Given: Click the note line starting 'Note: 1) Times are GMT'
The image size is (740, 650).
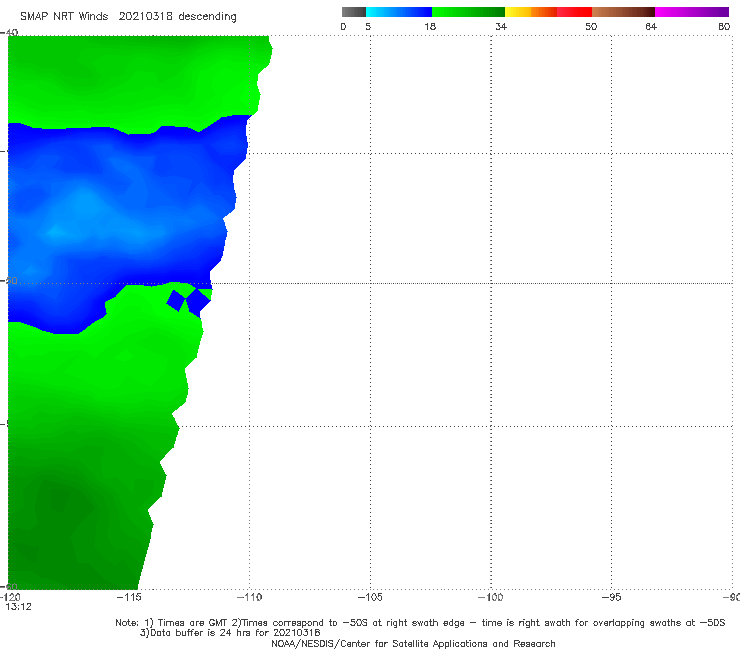Looking at the screenshot, I should (420, 623).
